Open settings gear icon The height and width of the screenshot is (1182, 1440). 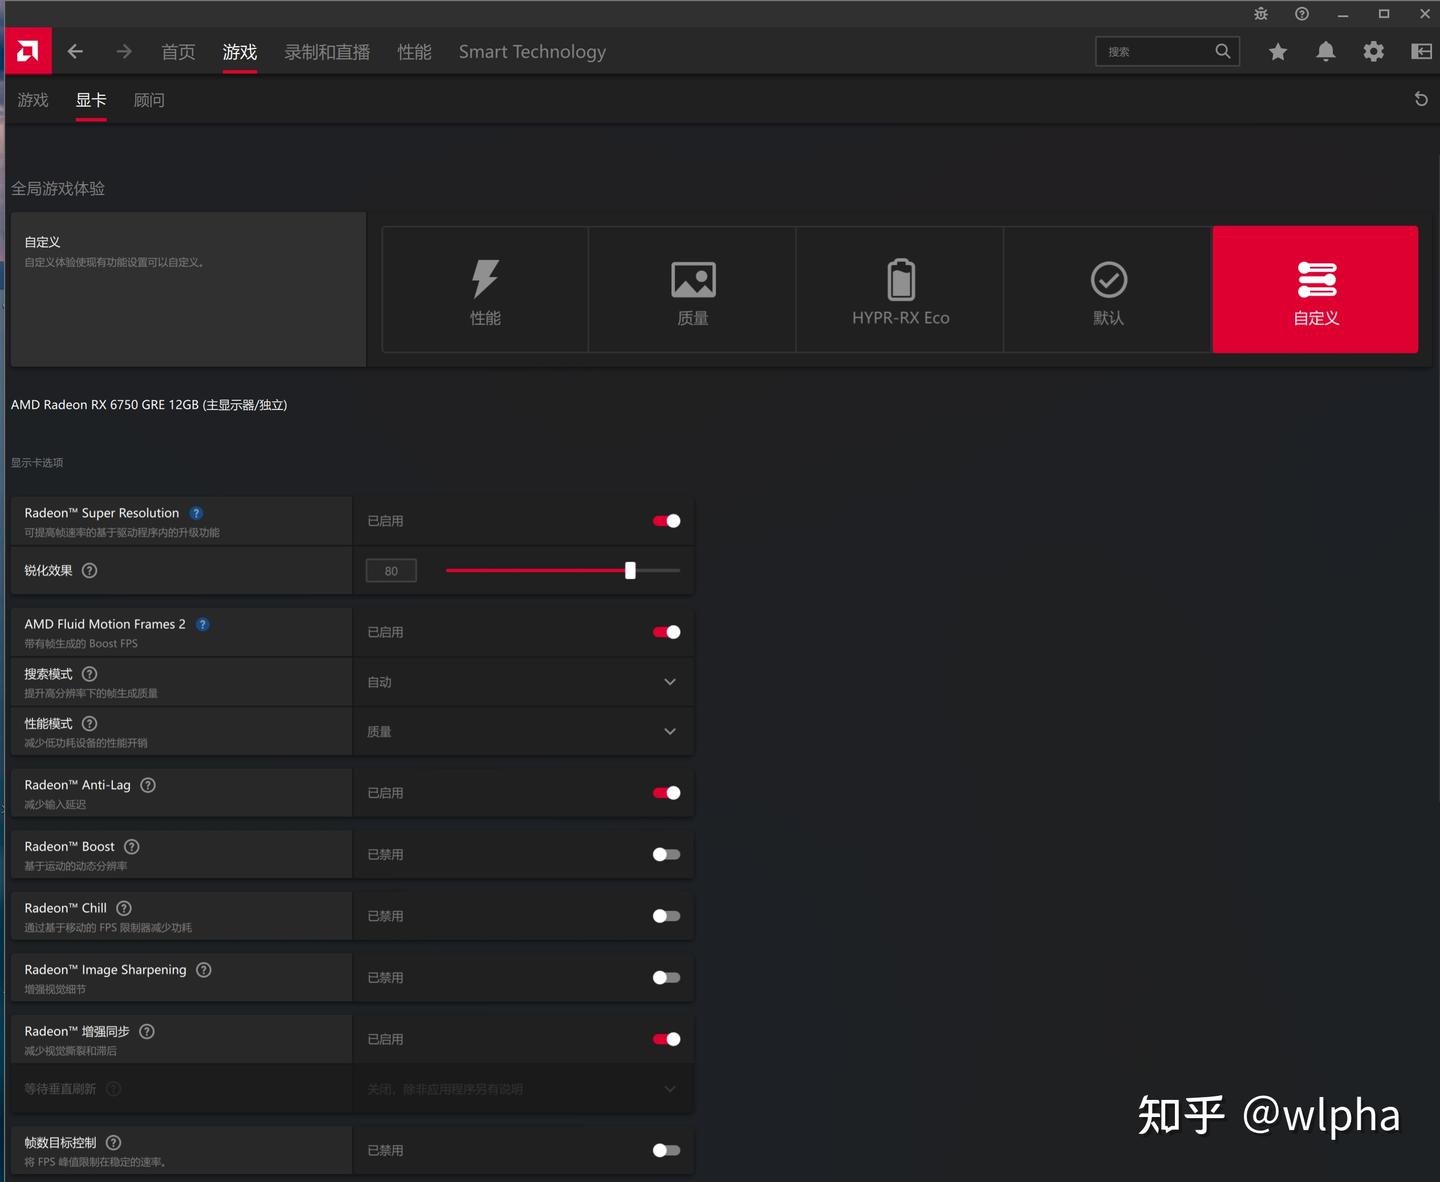pos(1374,52)
